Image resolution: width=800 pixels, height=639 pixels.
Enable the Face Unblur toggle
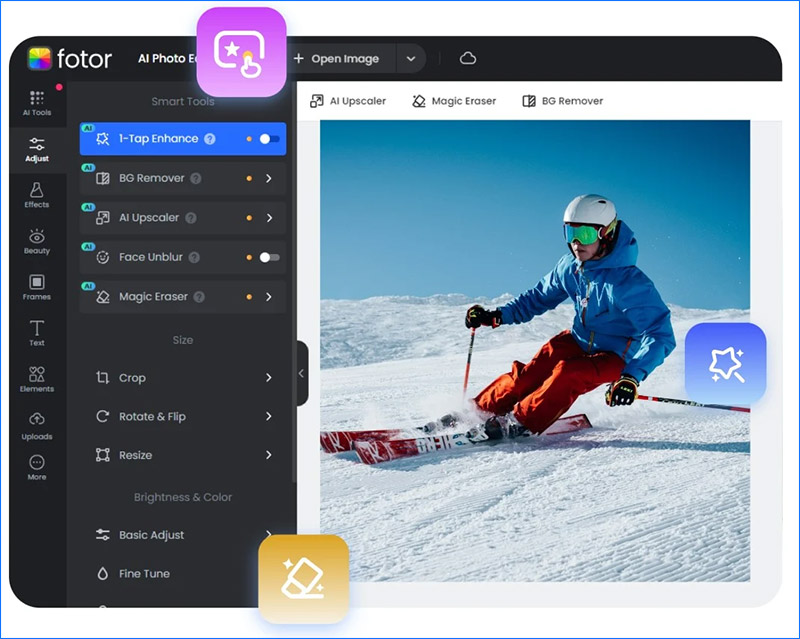[269, 257]
